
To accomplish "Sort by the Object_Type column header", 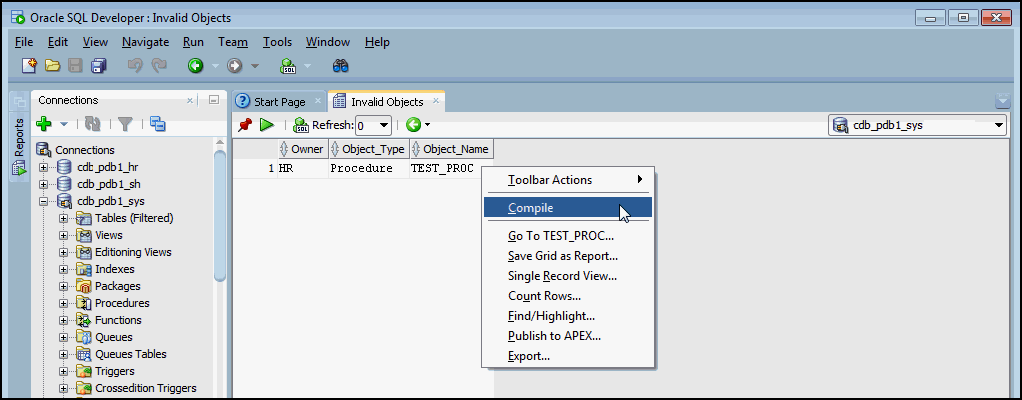I will tap(371, 149).
